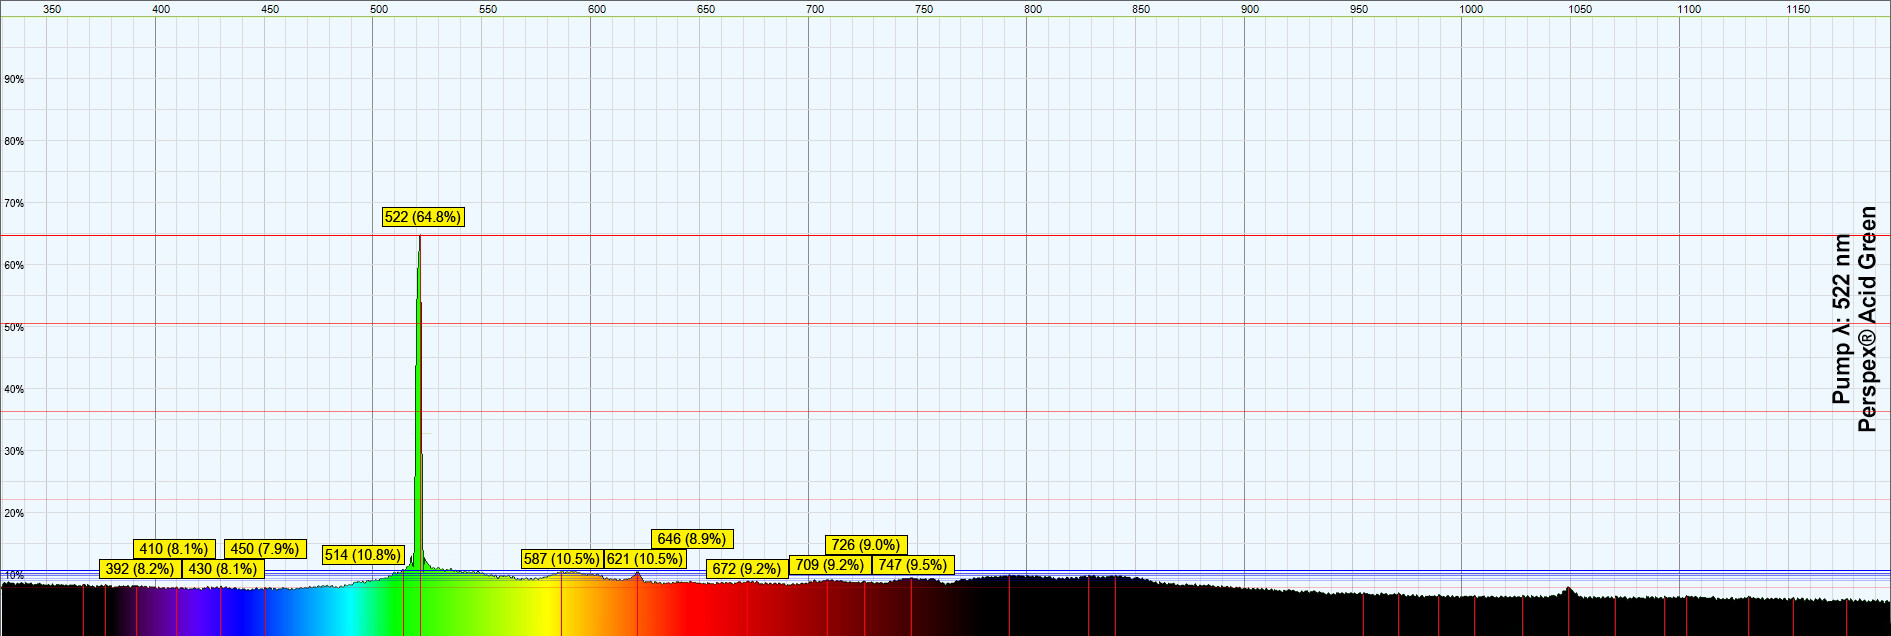Click the 747 (9.5%) label
The height and width of the screenshot is (636, 1891).
point(913,565)
